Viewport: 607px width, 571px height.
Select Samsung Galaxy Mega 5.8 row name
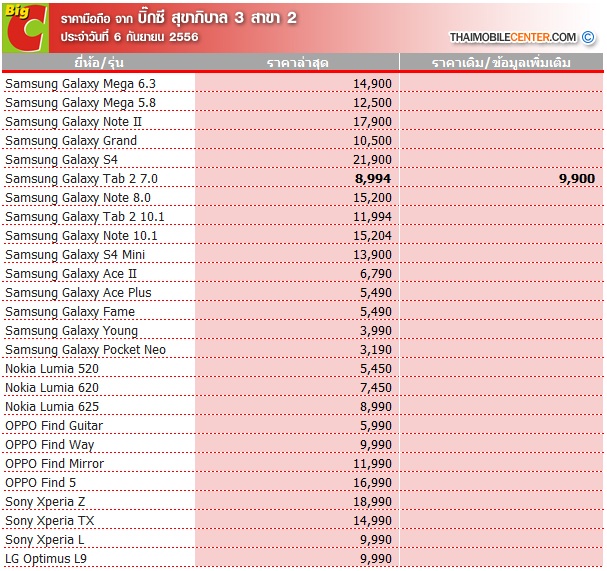coord(81,103)
